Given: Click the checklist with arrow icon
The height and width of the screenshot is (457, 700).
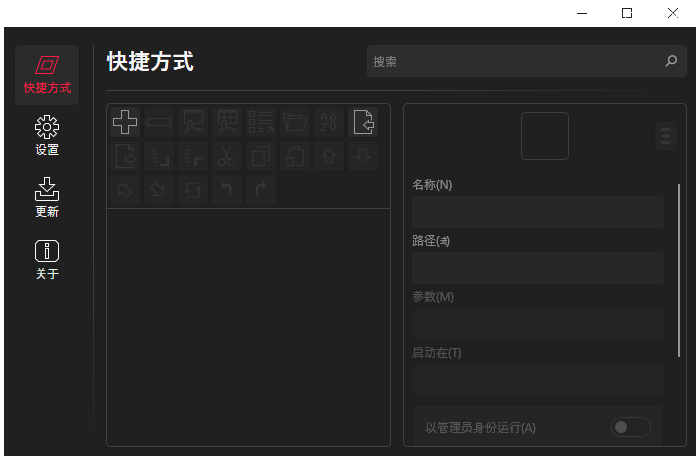Looking at the screenshot, I should pyautogui.click(x=261, y=122).
